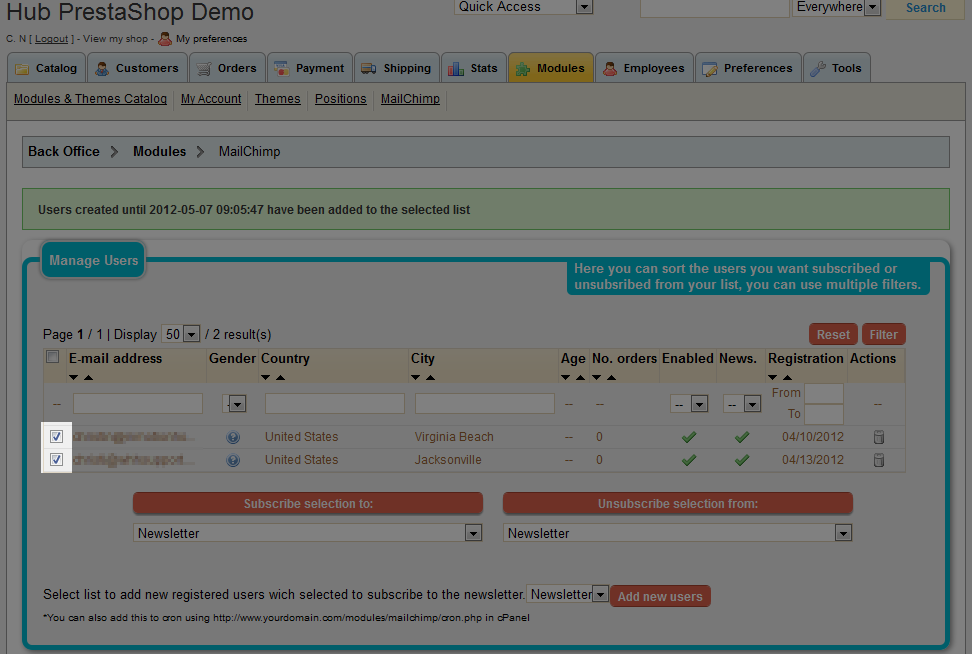Delete the Virginia Beach user with trash icon
The width and height of the screenshot is (972, 654).
(x=879, y=437)
